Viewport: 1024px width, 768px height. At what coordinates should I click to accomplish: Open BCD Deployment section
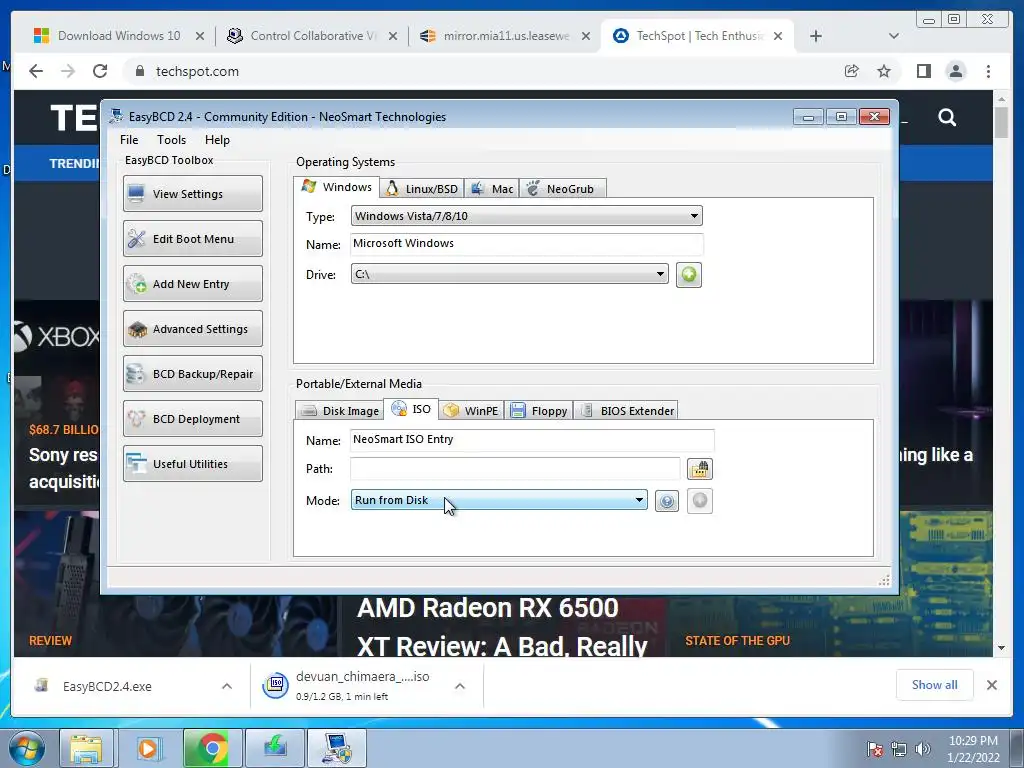193,419
